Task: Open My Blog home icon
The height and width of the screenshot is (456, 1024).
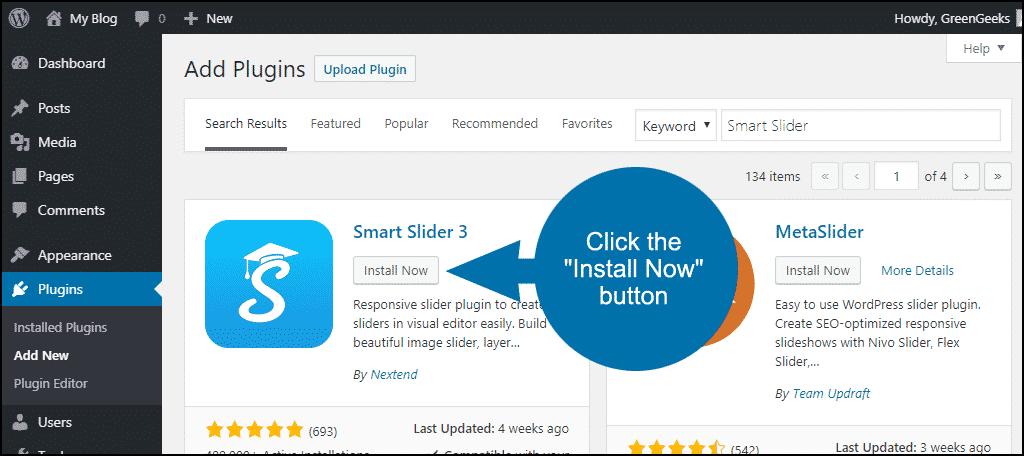Action: click(55, 18)
